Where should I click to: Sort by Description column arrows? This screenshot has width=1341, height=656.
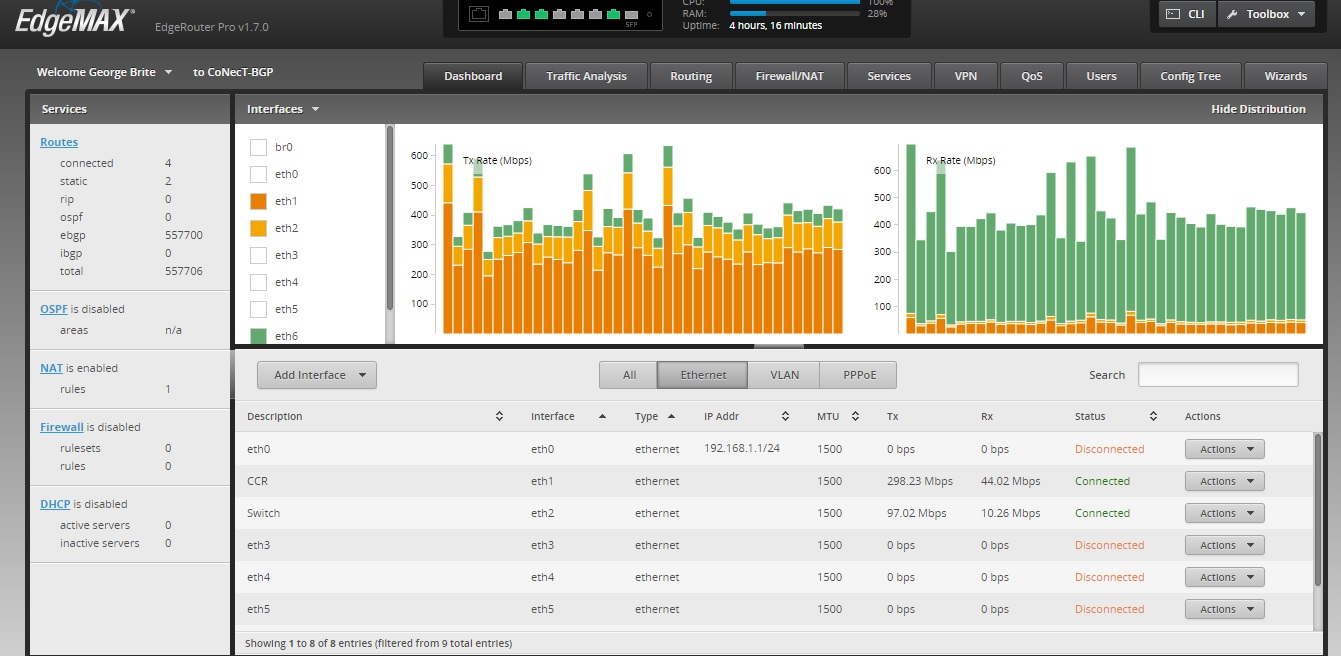(499, 416)
